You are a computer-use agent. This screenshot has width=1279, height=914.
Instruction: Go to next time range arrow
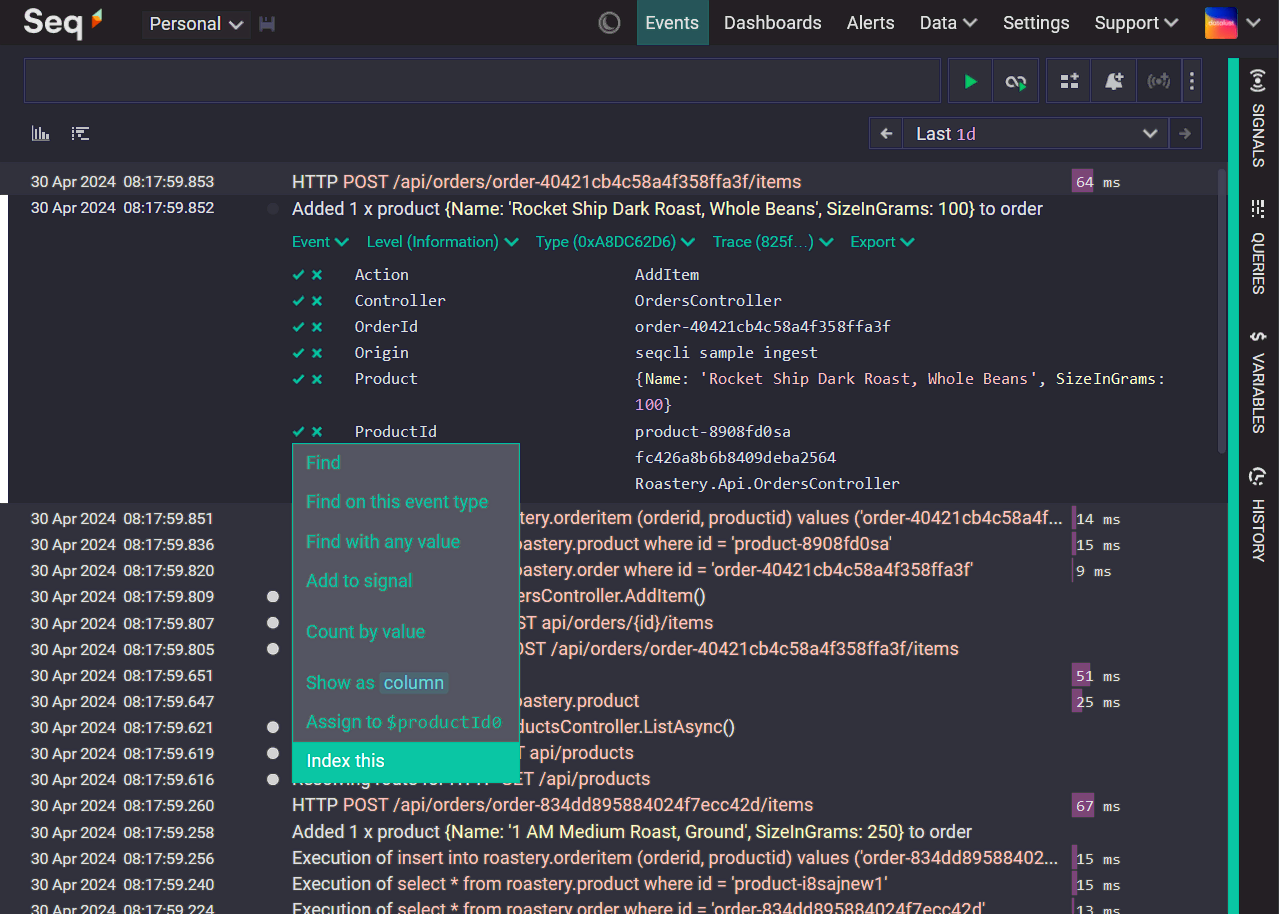[1185, 133]
